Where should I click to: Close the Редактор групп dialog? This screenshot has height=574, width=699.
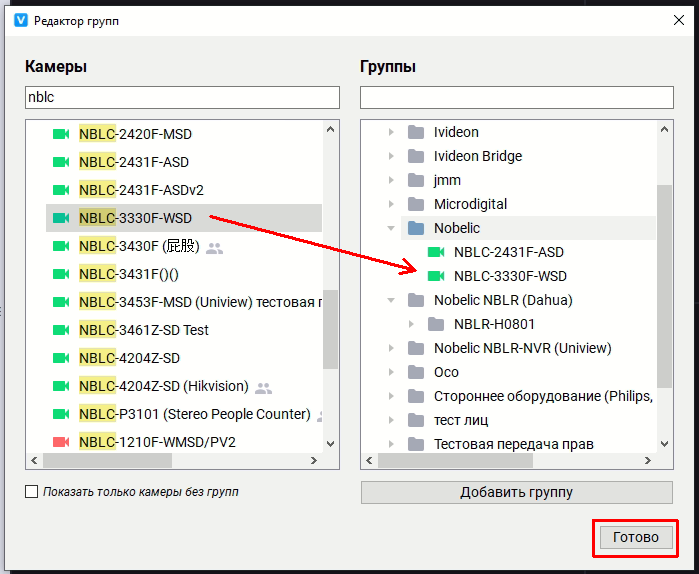click(678, 20)
